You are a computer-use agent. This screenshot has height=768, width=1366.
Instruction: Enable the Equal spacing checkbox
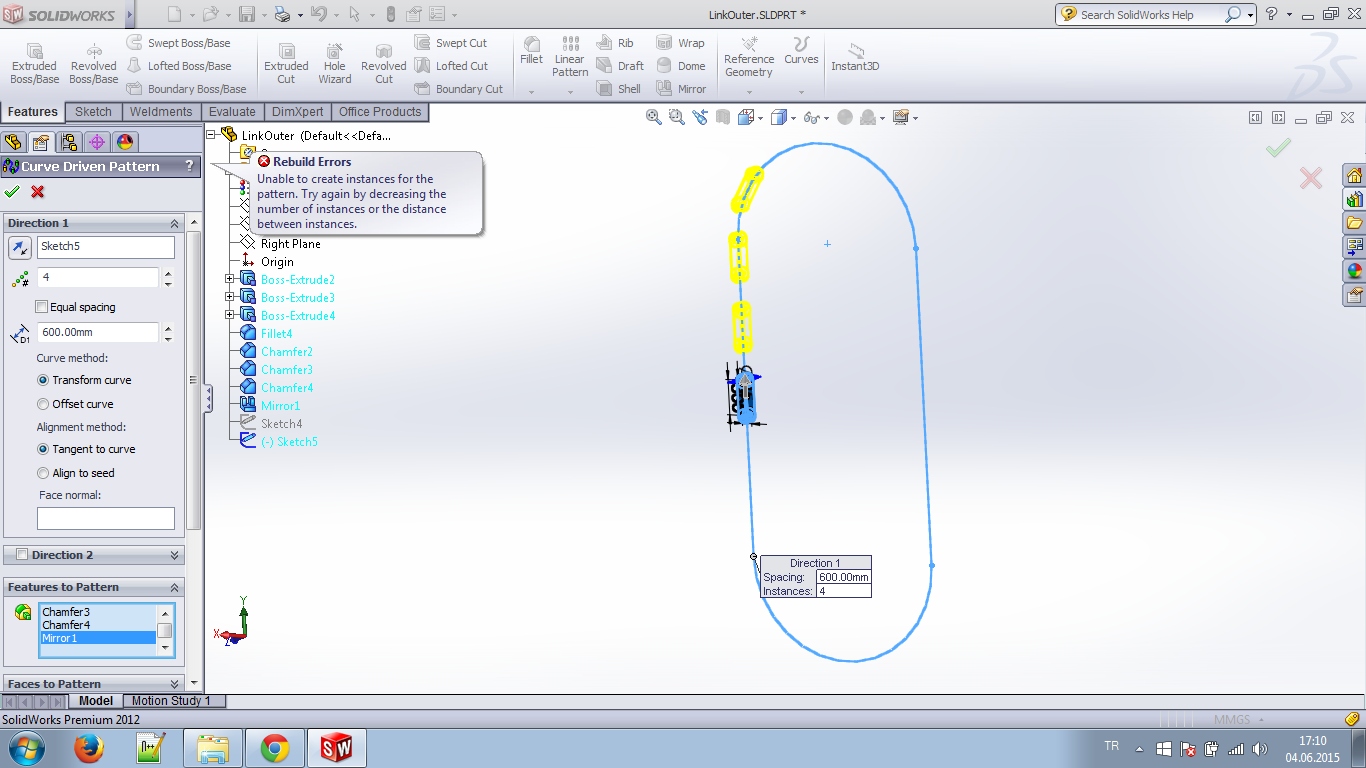(41, 307)
